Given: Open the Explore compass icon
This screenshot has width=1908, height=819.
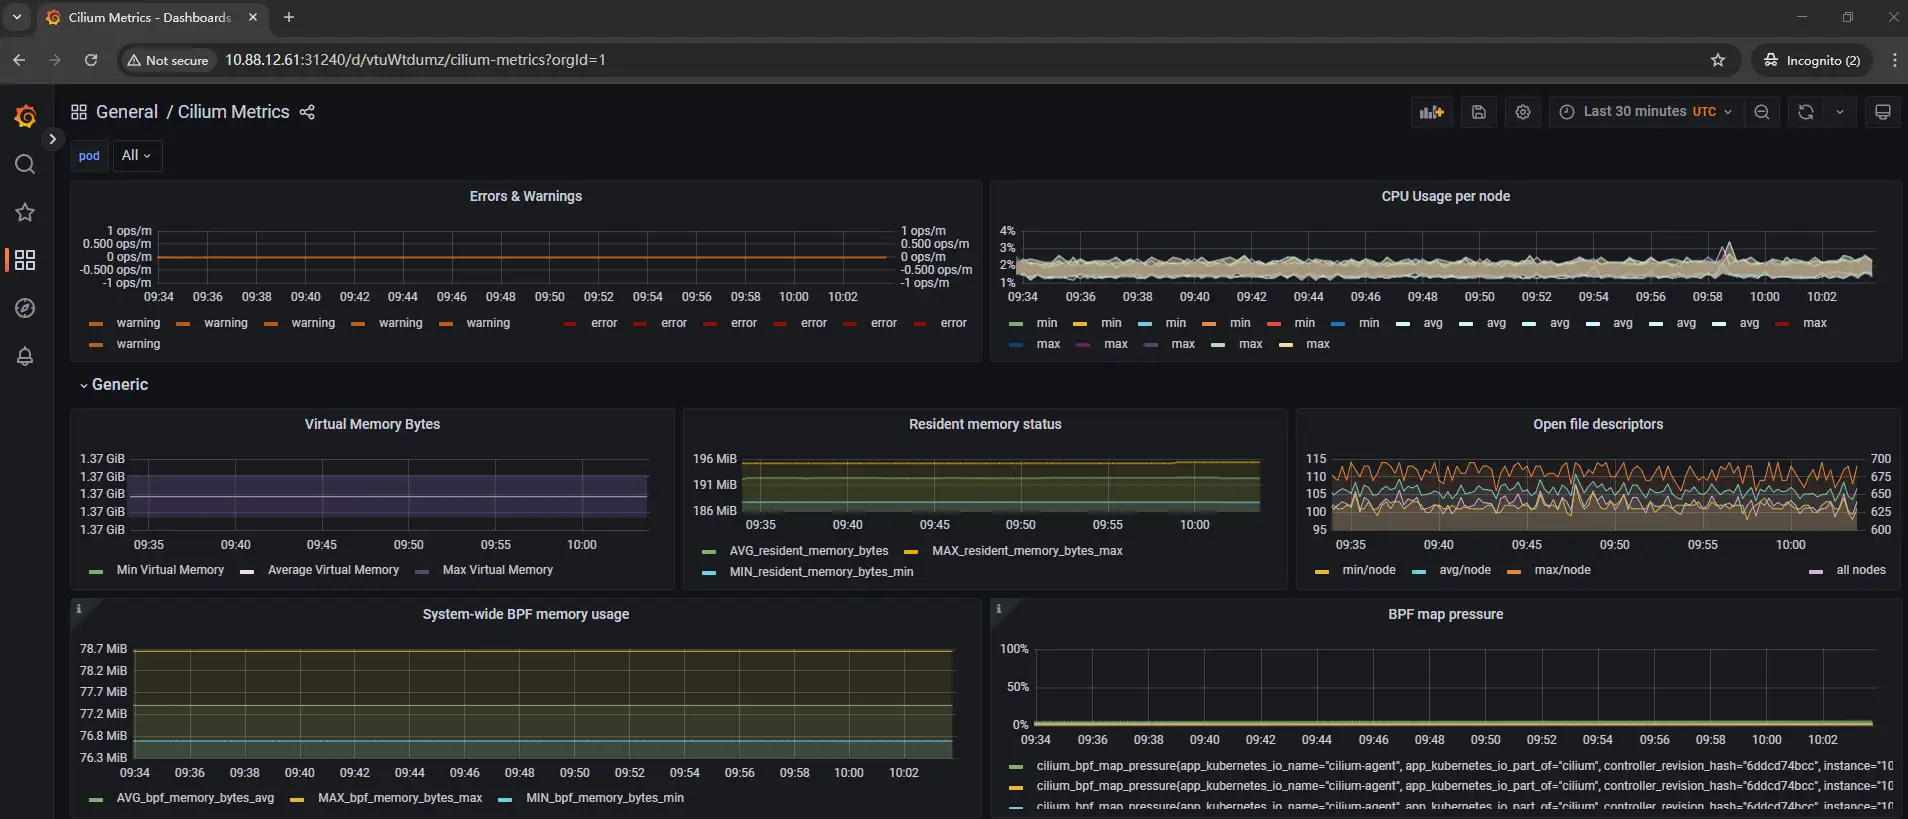Looking at the screenshot, I should 25,308.
